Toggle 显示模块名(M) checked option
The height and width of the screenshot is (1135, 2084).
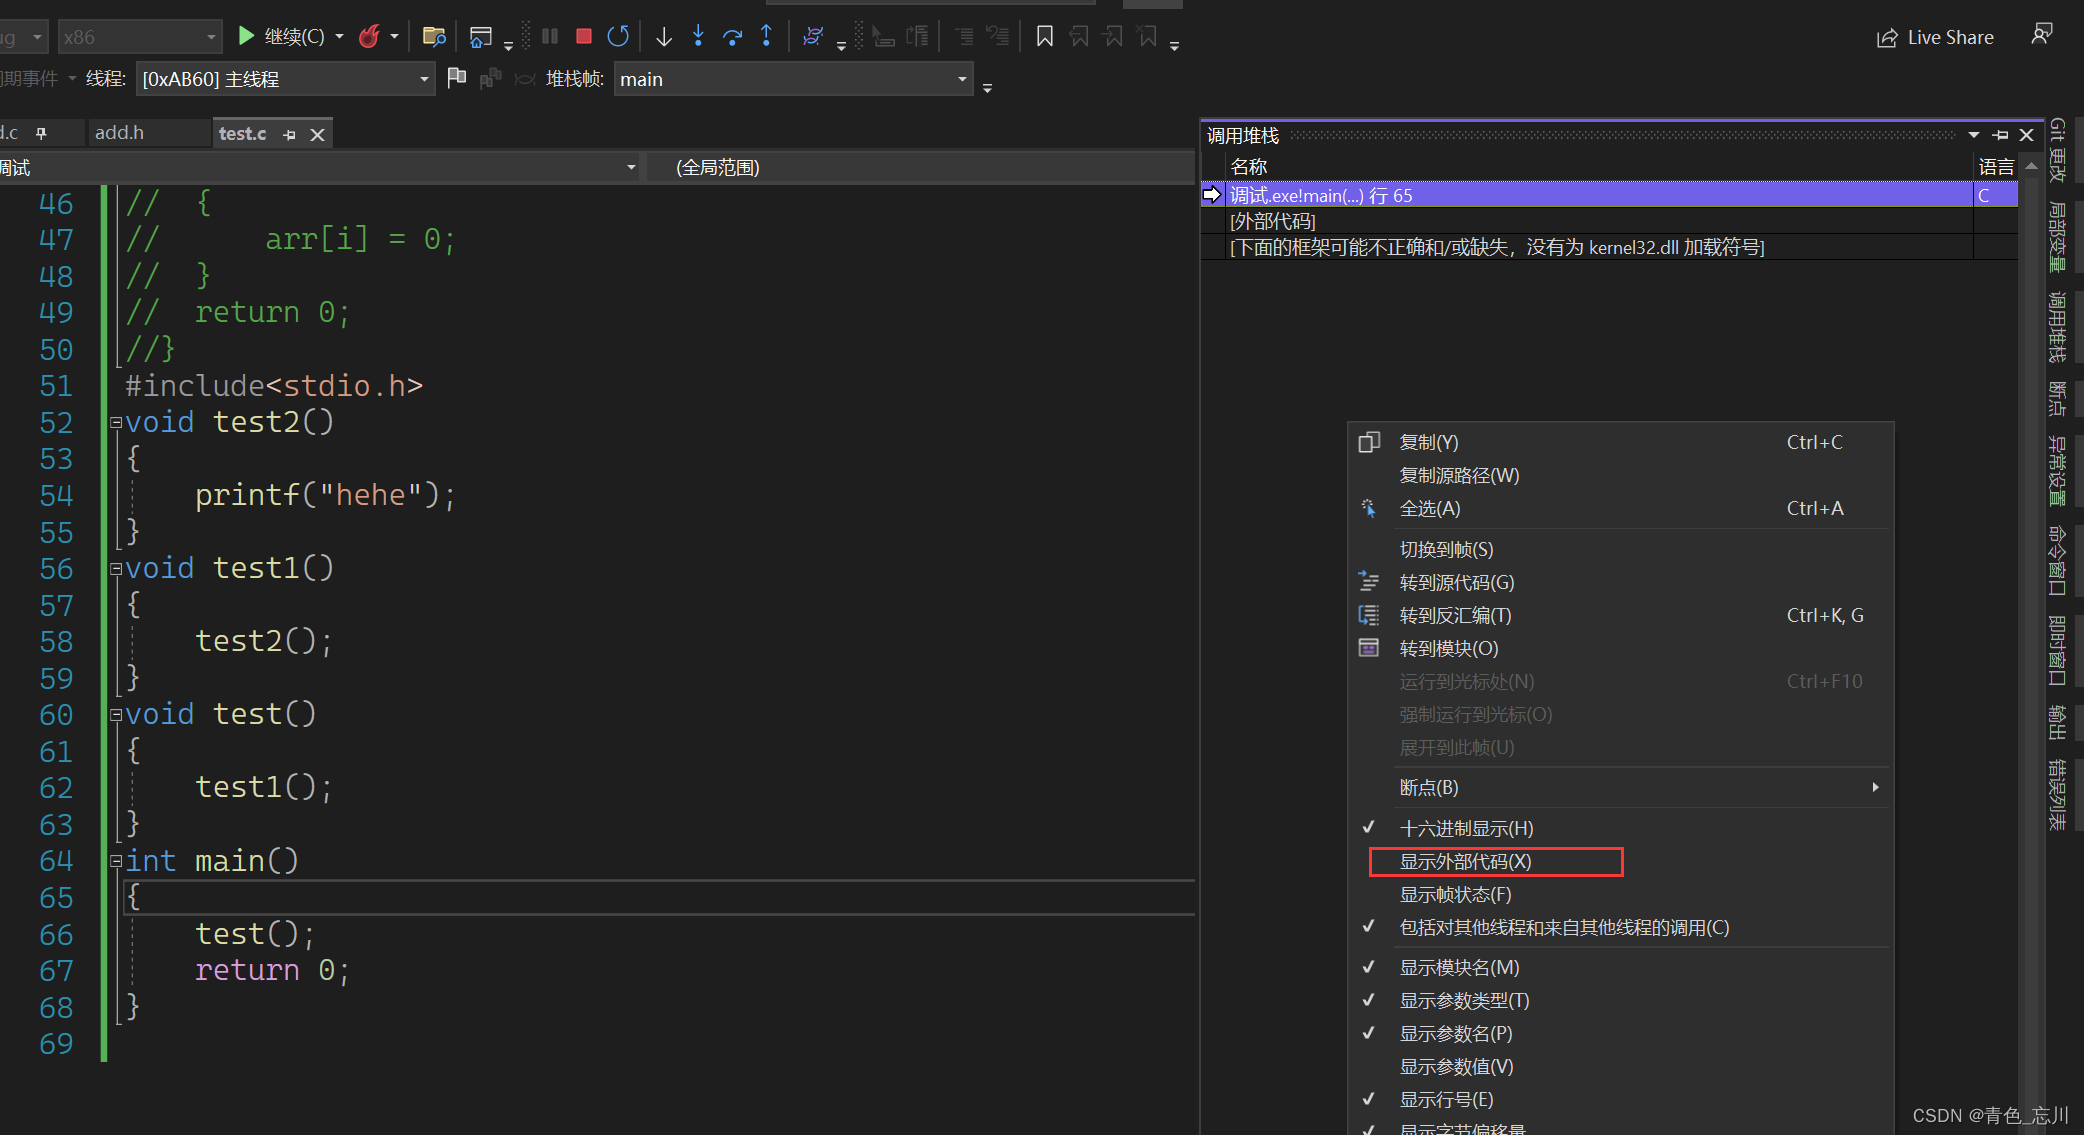tap(1459, 967)
